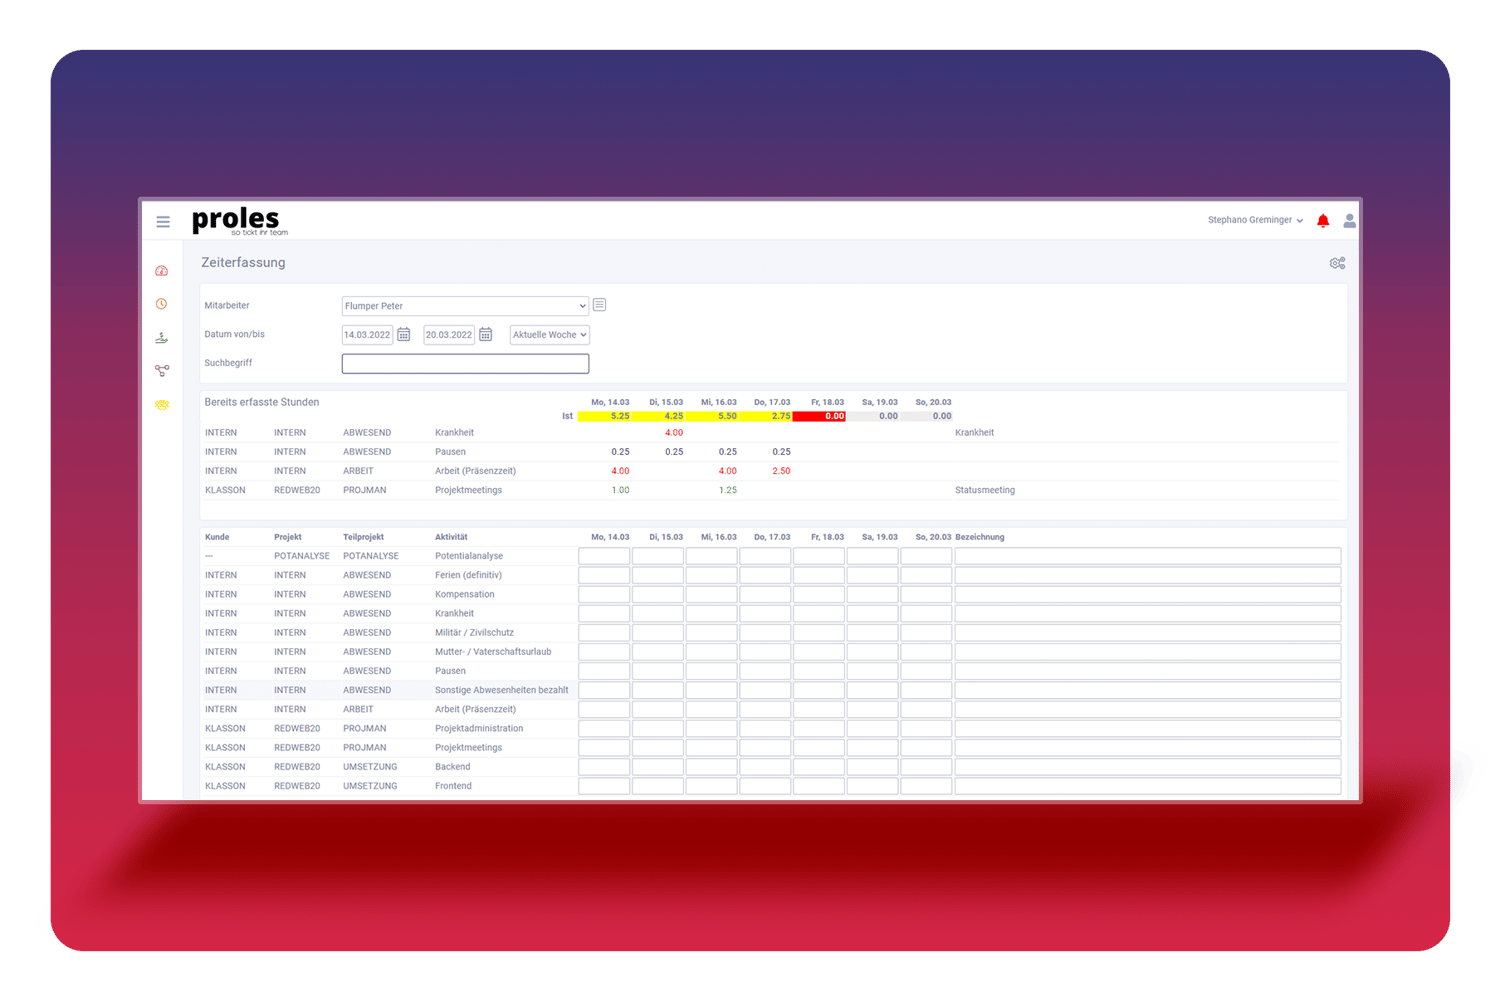Open the Stephano Greminger user menu
Viewport: 1500px width, 1001px height.
click(x=1255, y=220)
